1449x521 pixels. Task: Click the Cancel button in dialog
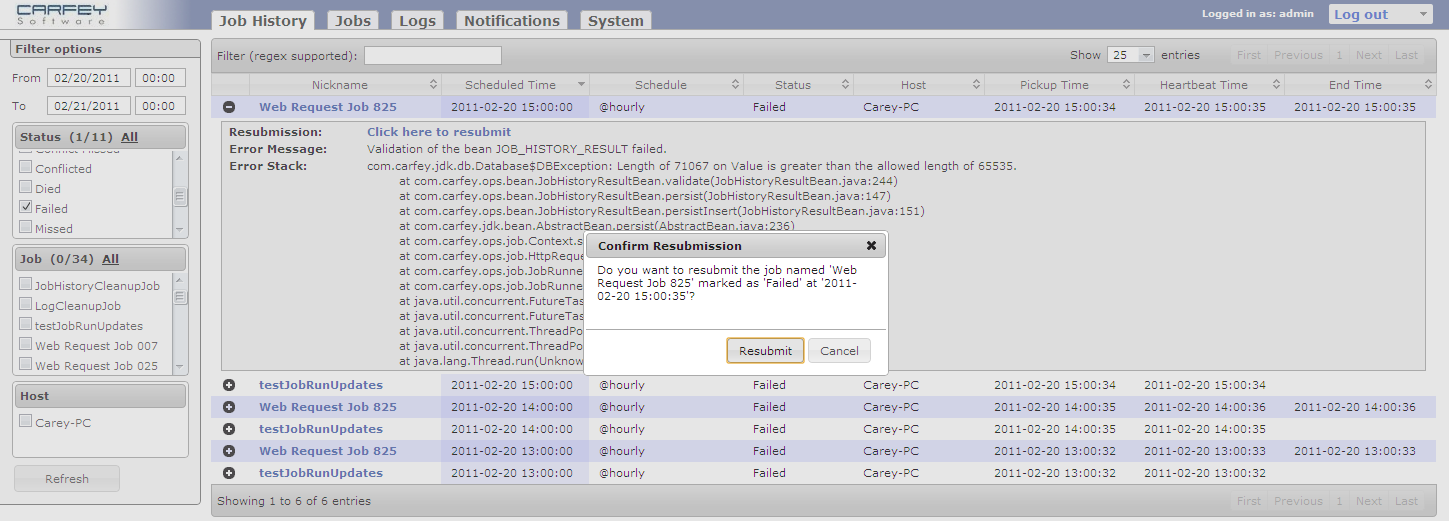pos(839,351)
